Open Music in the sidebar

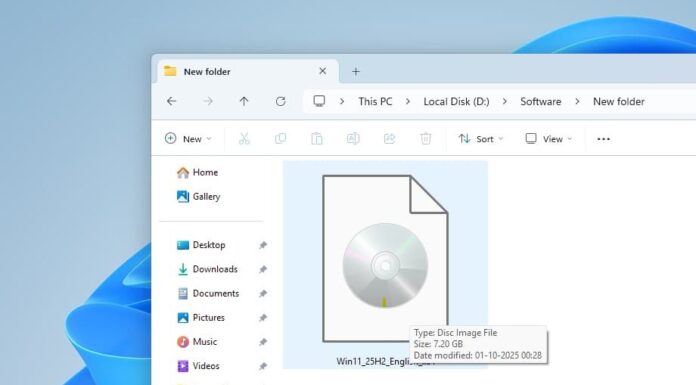click(197, 341)
